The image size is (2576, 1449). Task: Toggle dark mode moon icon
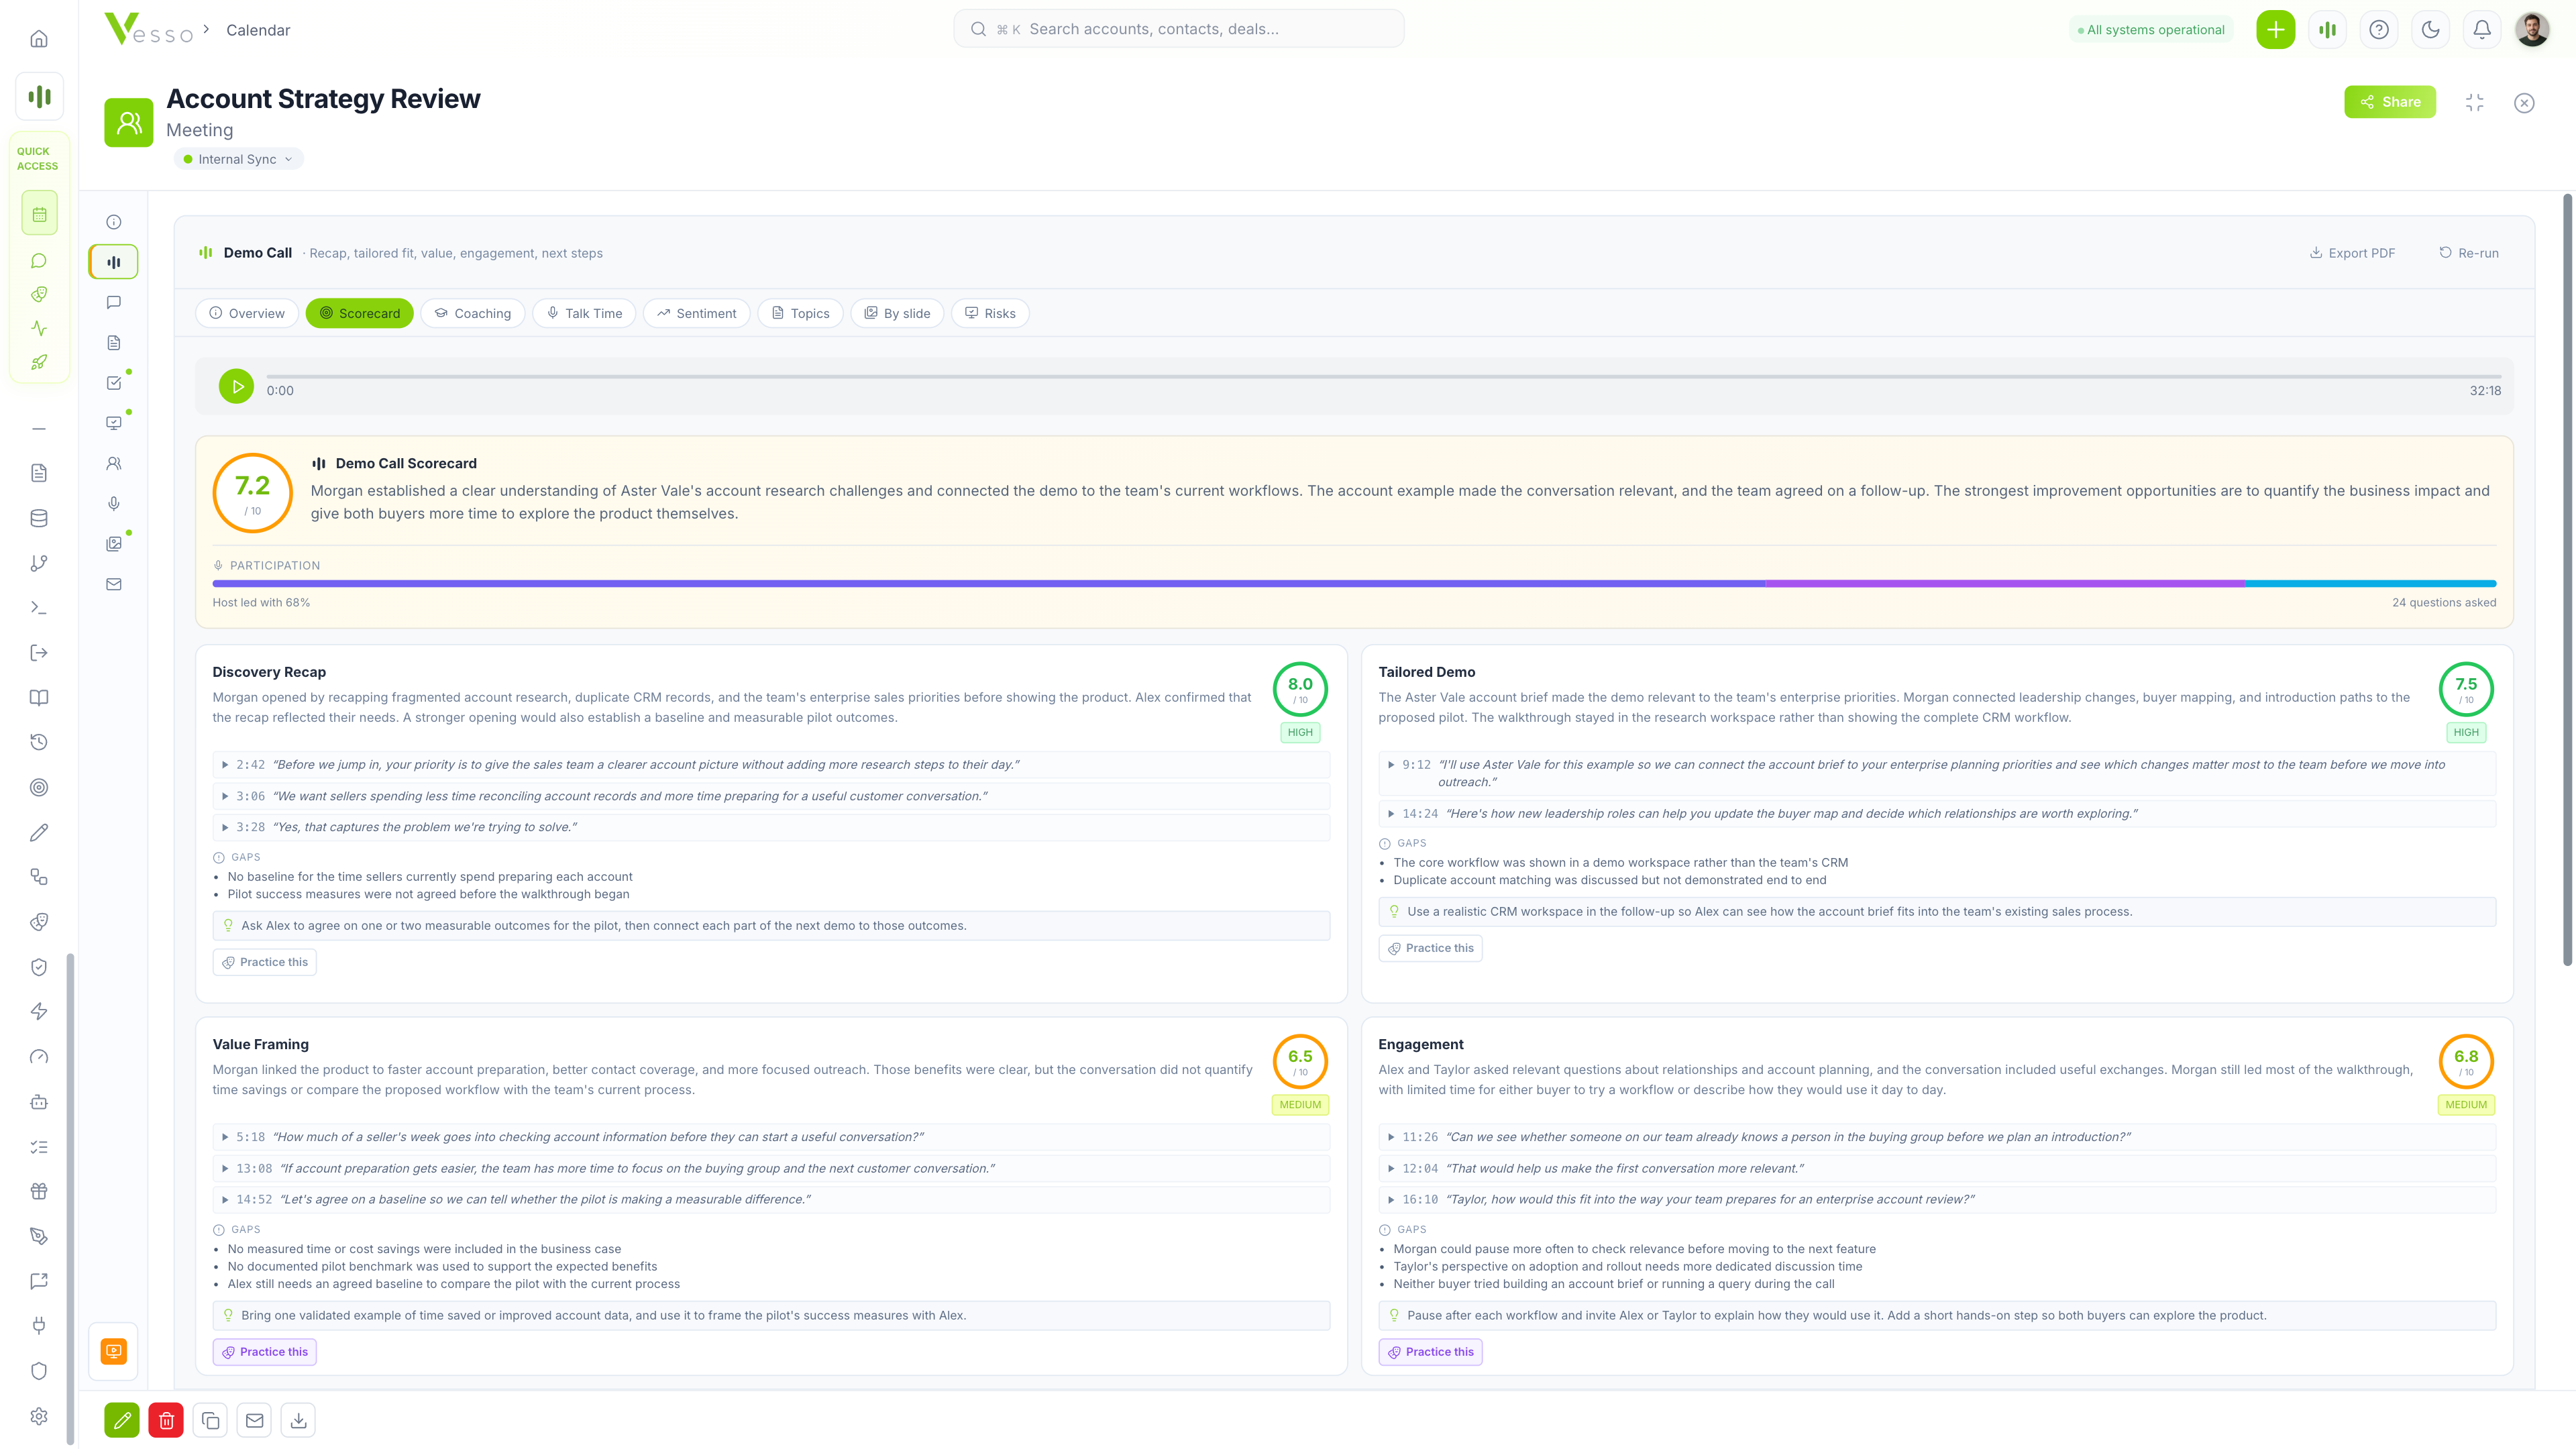(2430, 30)
